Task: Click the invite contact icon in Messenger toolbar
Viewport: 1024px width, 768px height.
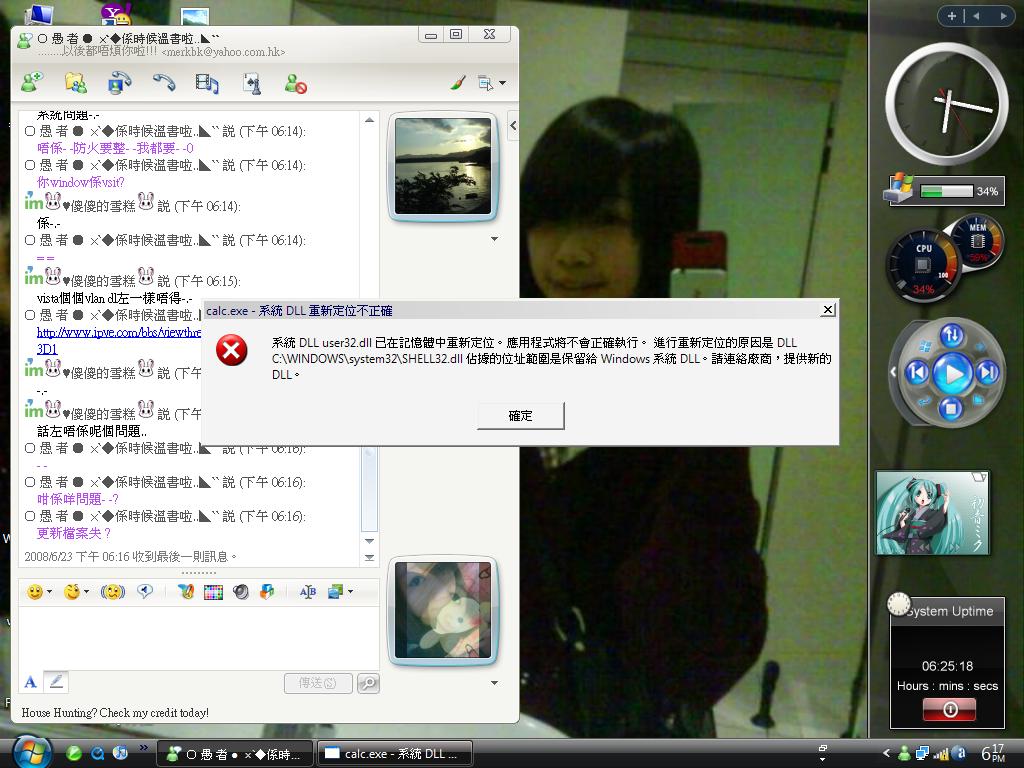Action: pyautogui.click(x=32, y=84)
